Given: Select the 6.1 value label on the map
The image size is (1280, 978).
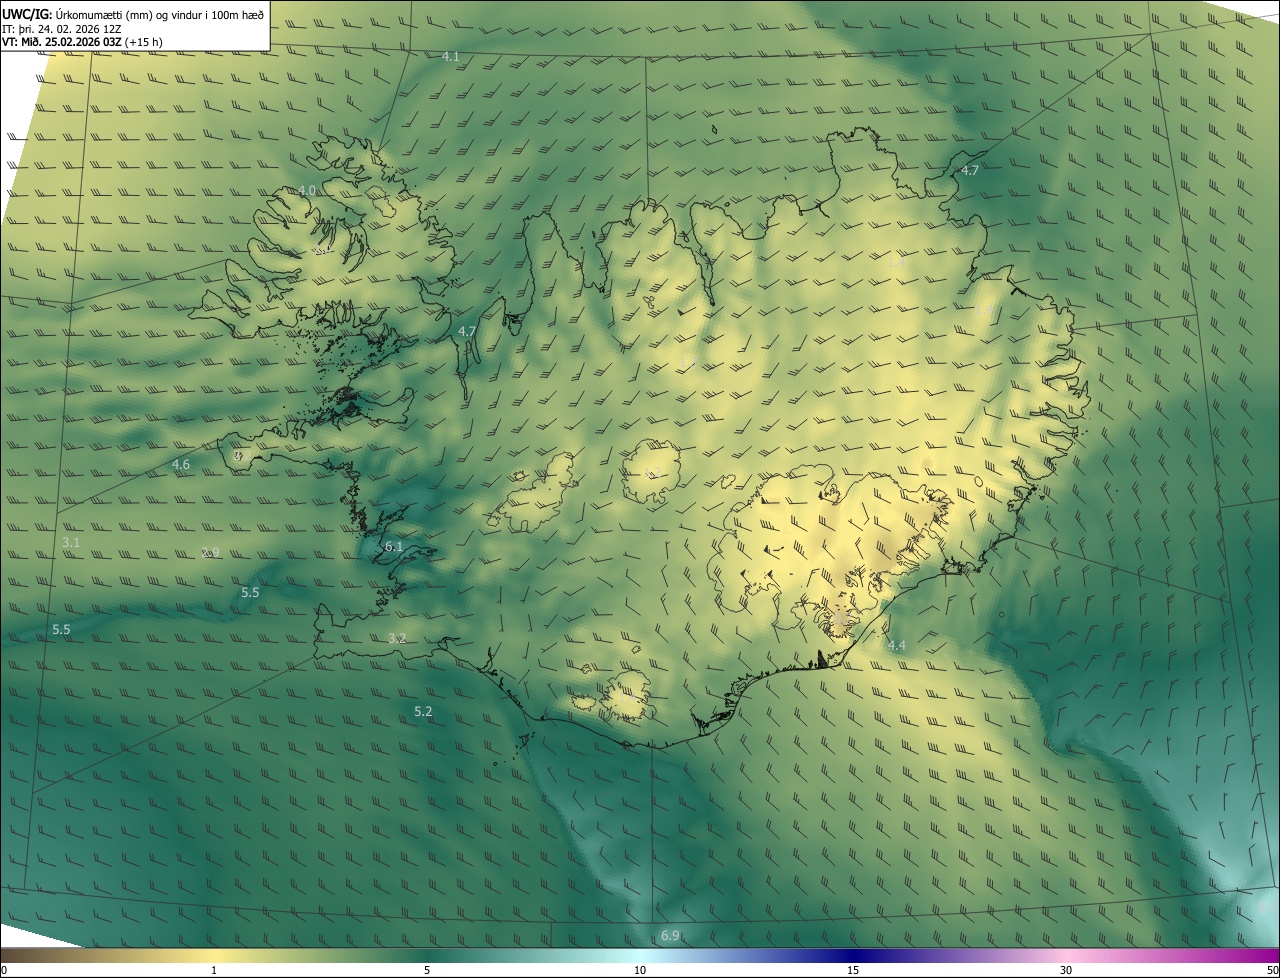Looking at the screenshot, I should click(394, 546).
